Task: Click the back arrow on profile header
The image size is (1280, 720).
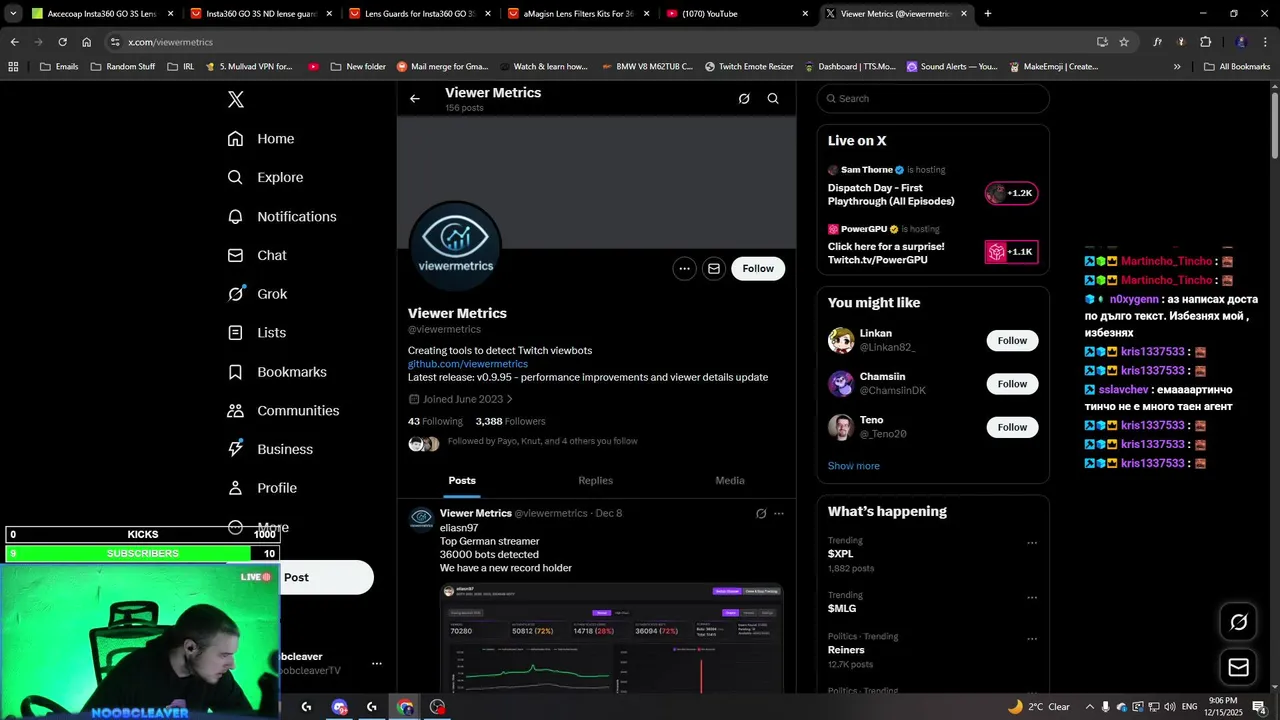Action: [415, 98]
